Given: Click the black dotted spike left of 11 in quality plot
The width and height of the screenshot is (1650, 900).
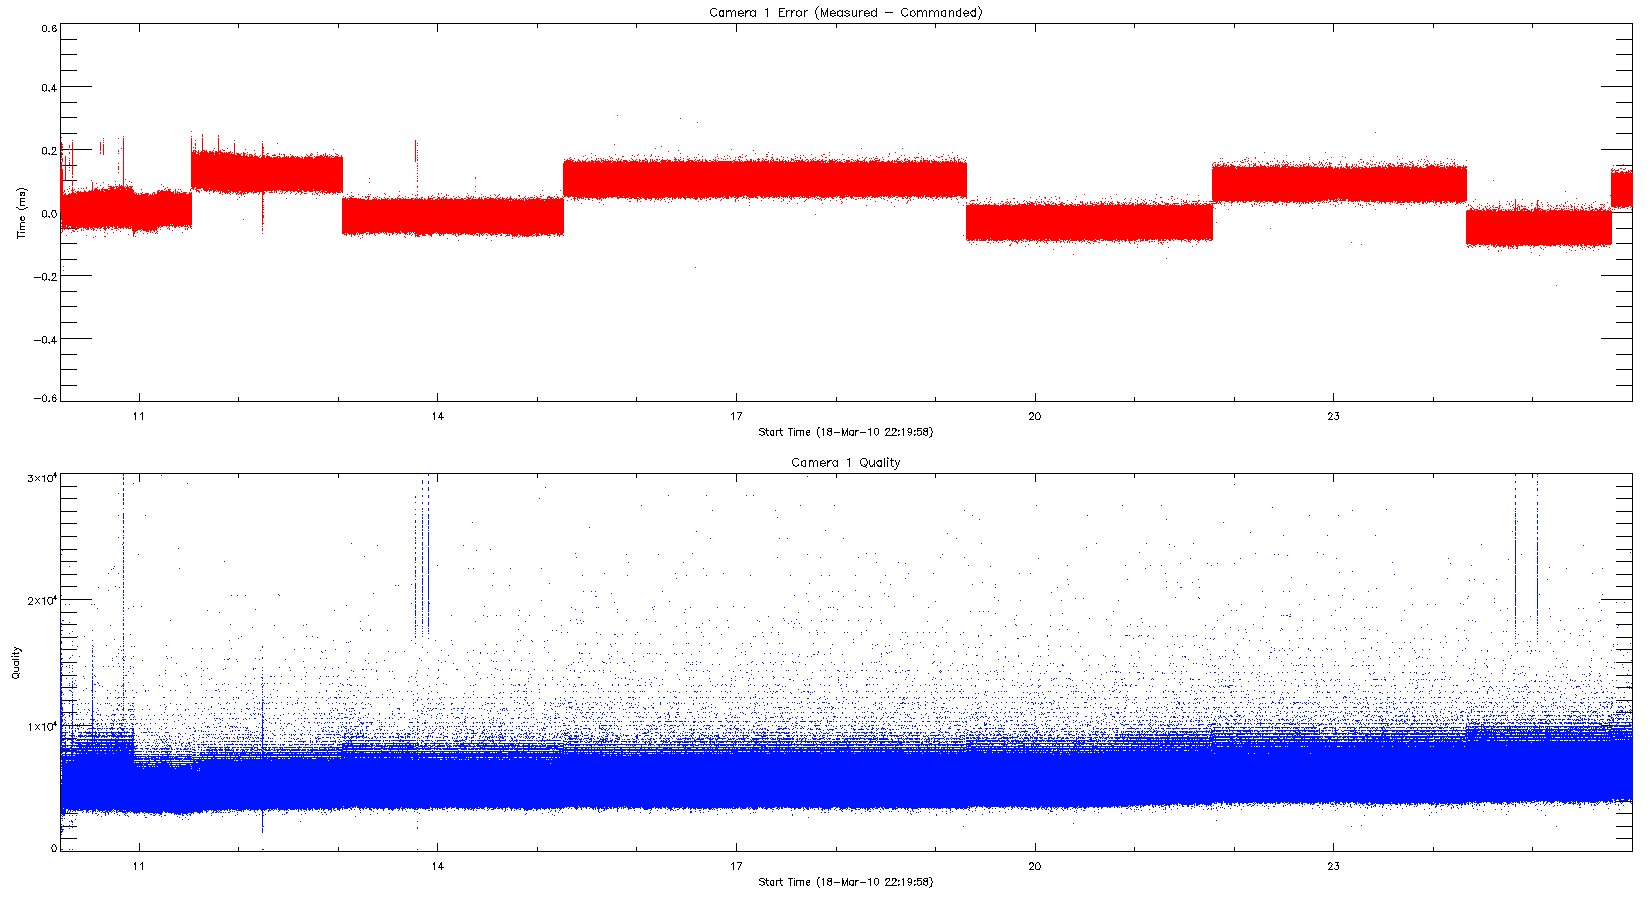Looking at the screenshot, I should 123,600.
